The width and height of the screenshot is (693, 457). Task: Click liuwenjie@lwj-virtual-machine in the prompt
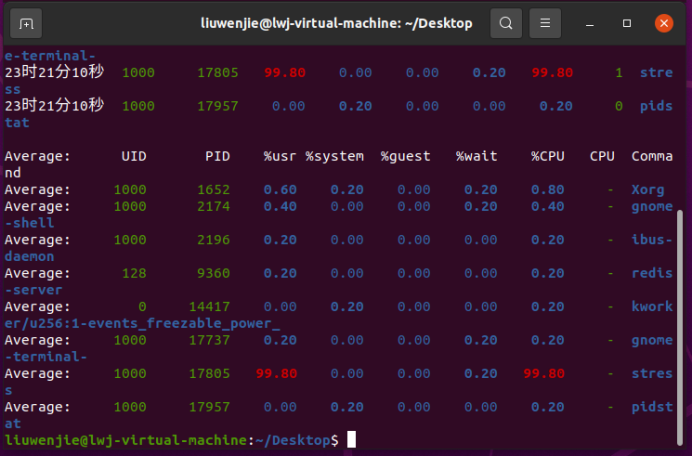click(x=126, y=440)
